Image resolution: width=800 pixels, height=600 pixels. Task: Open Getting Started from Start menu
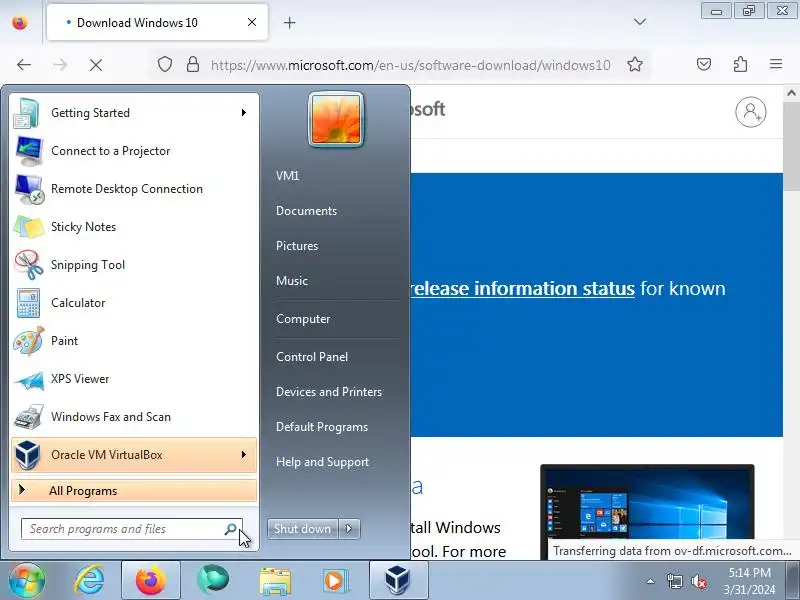(134, 113)
